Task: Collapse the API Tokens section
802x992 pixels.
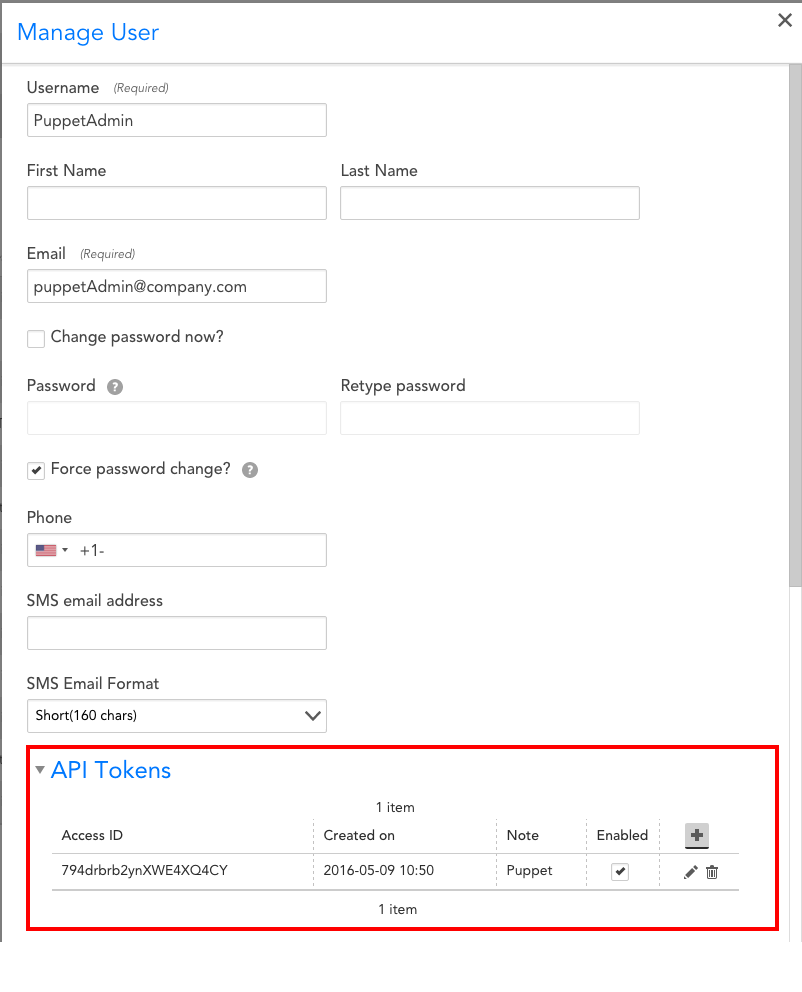Action: point(40,770)
